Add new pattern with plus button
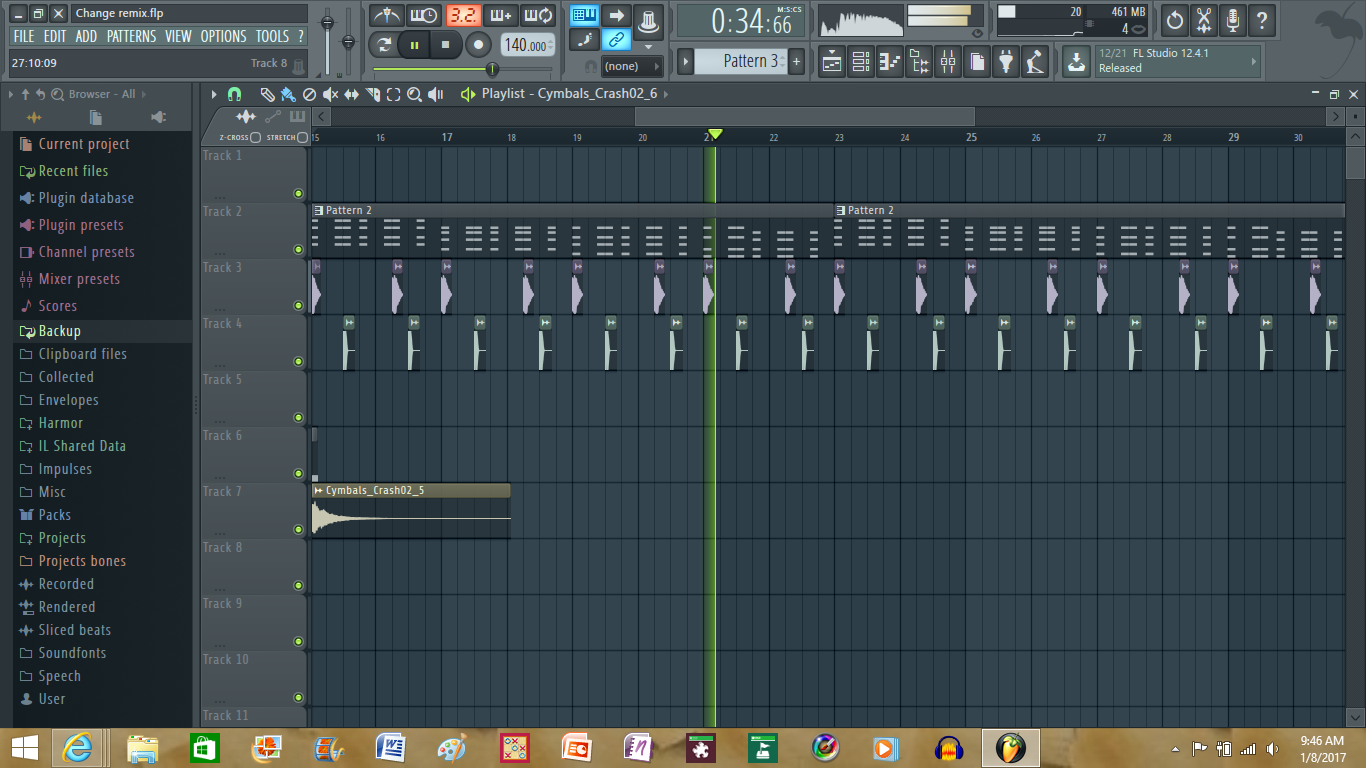The height and width of the screenshot is (768, 1366). [797, 61]
